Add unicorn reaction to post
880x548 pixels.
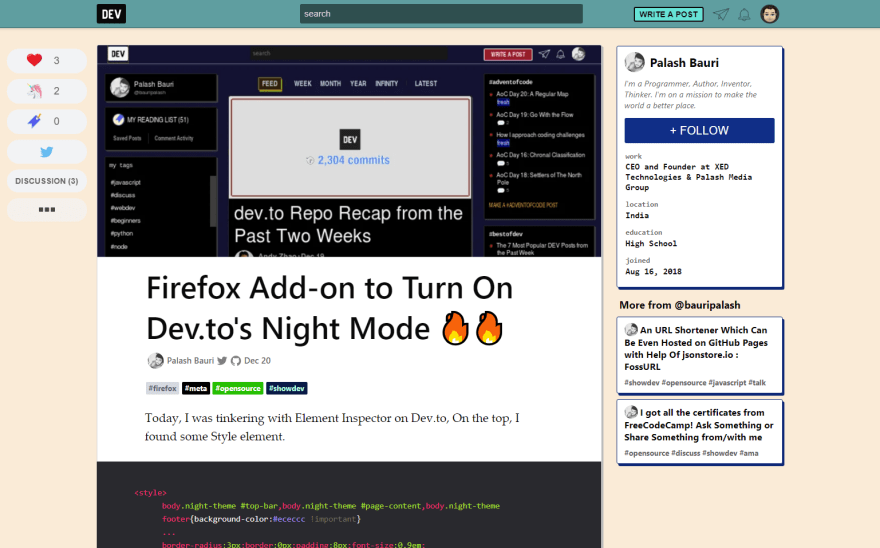(x=47, y=91)
